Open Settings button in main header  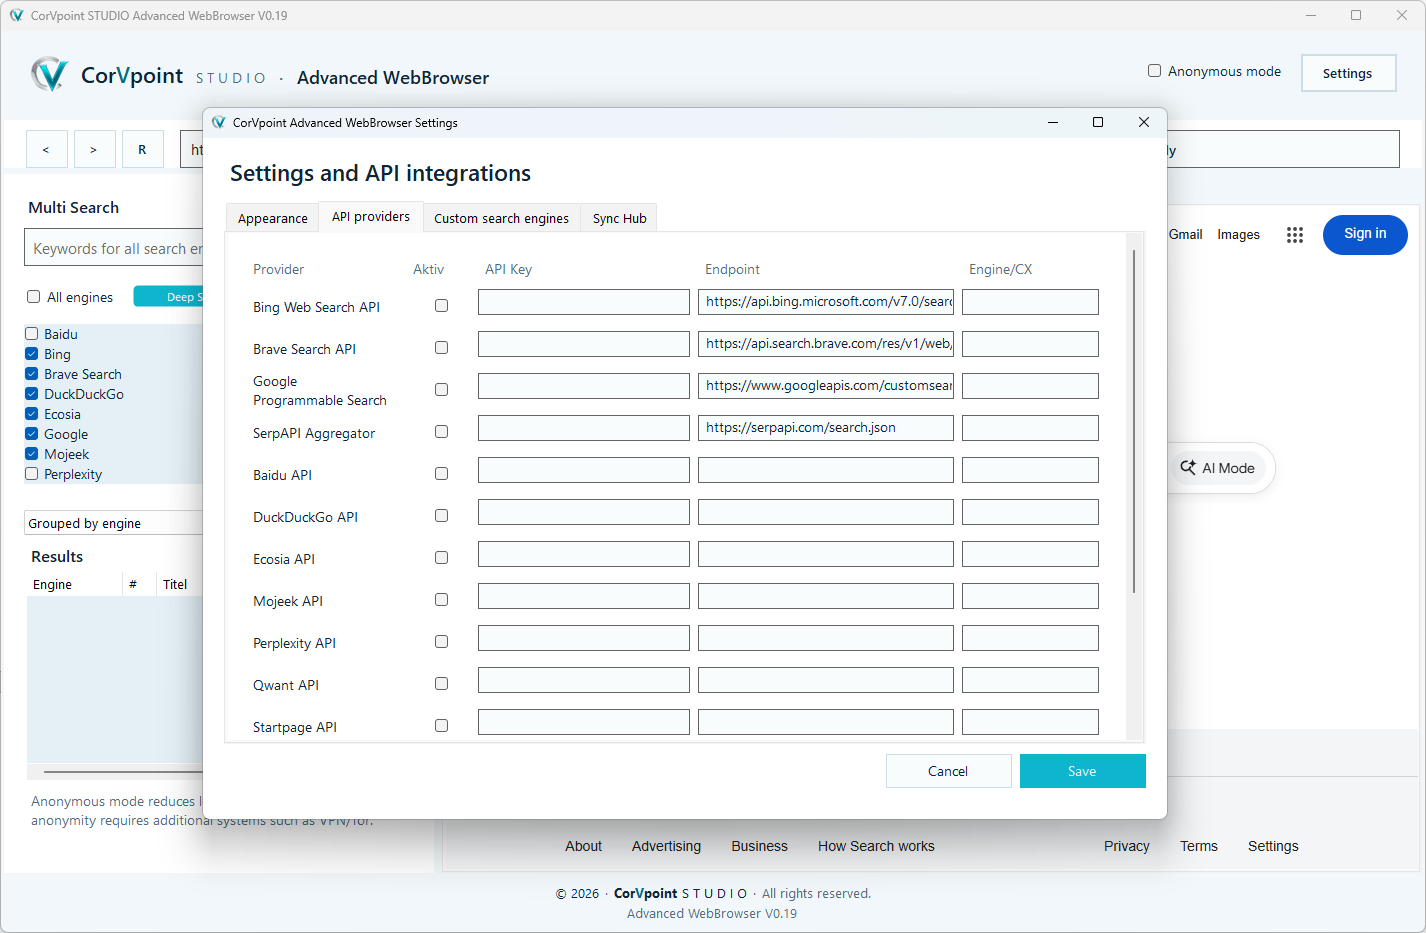point(1348,73)
